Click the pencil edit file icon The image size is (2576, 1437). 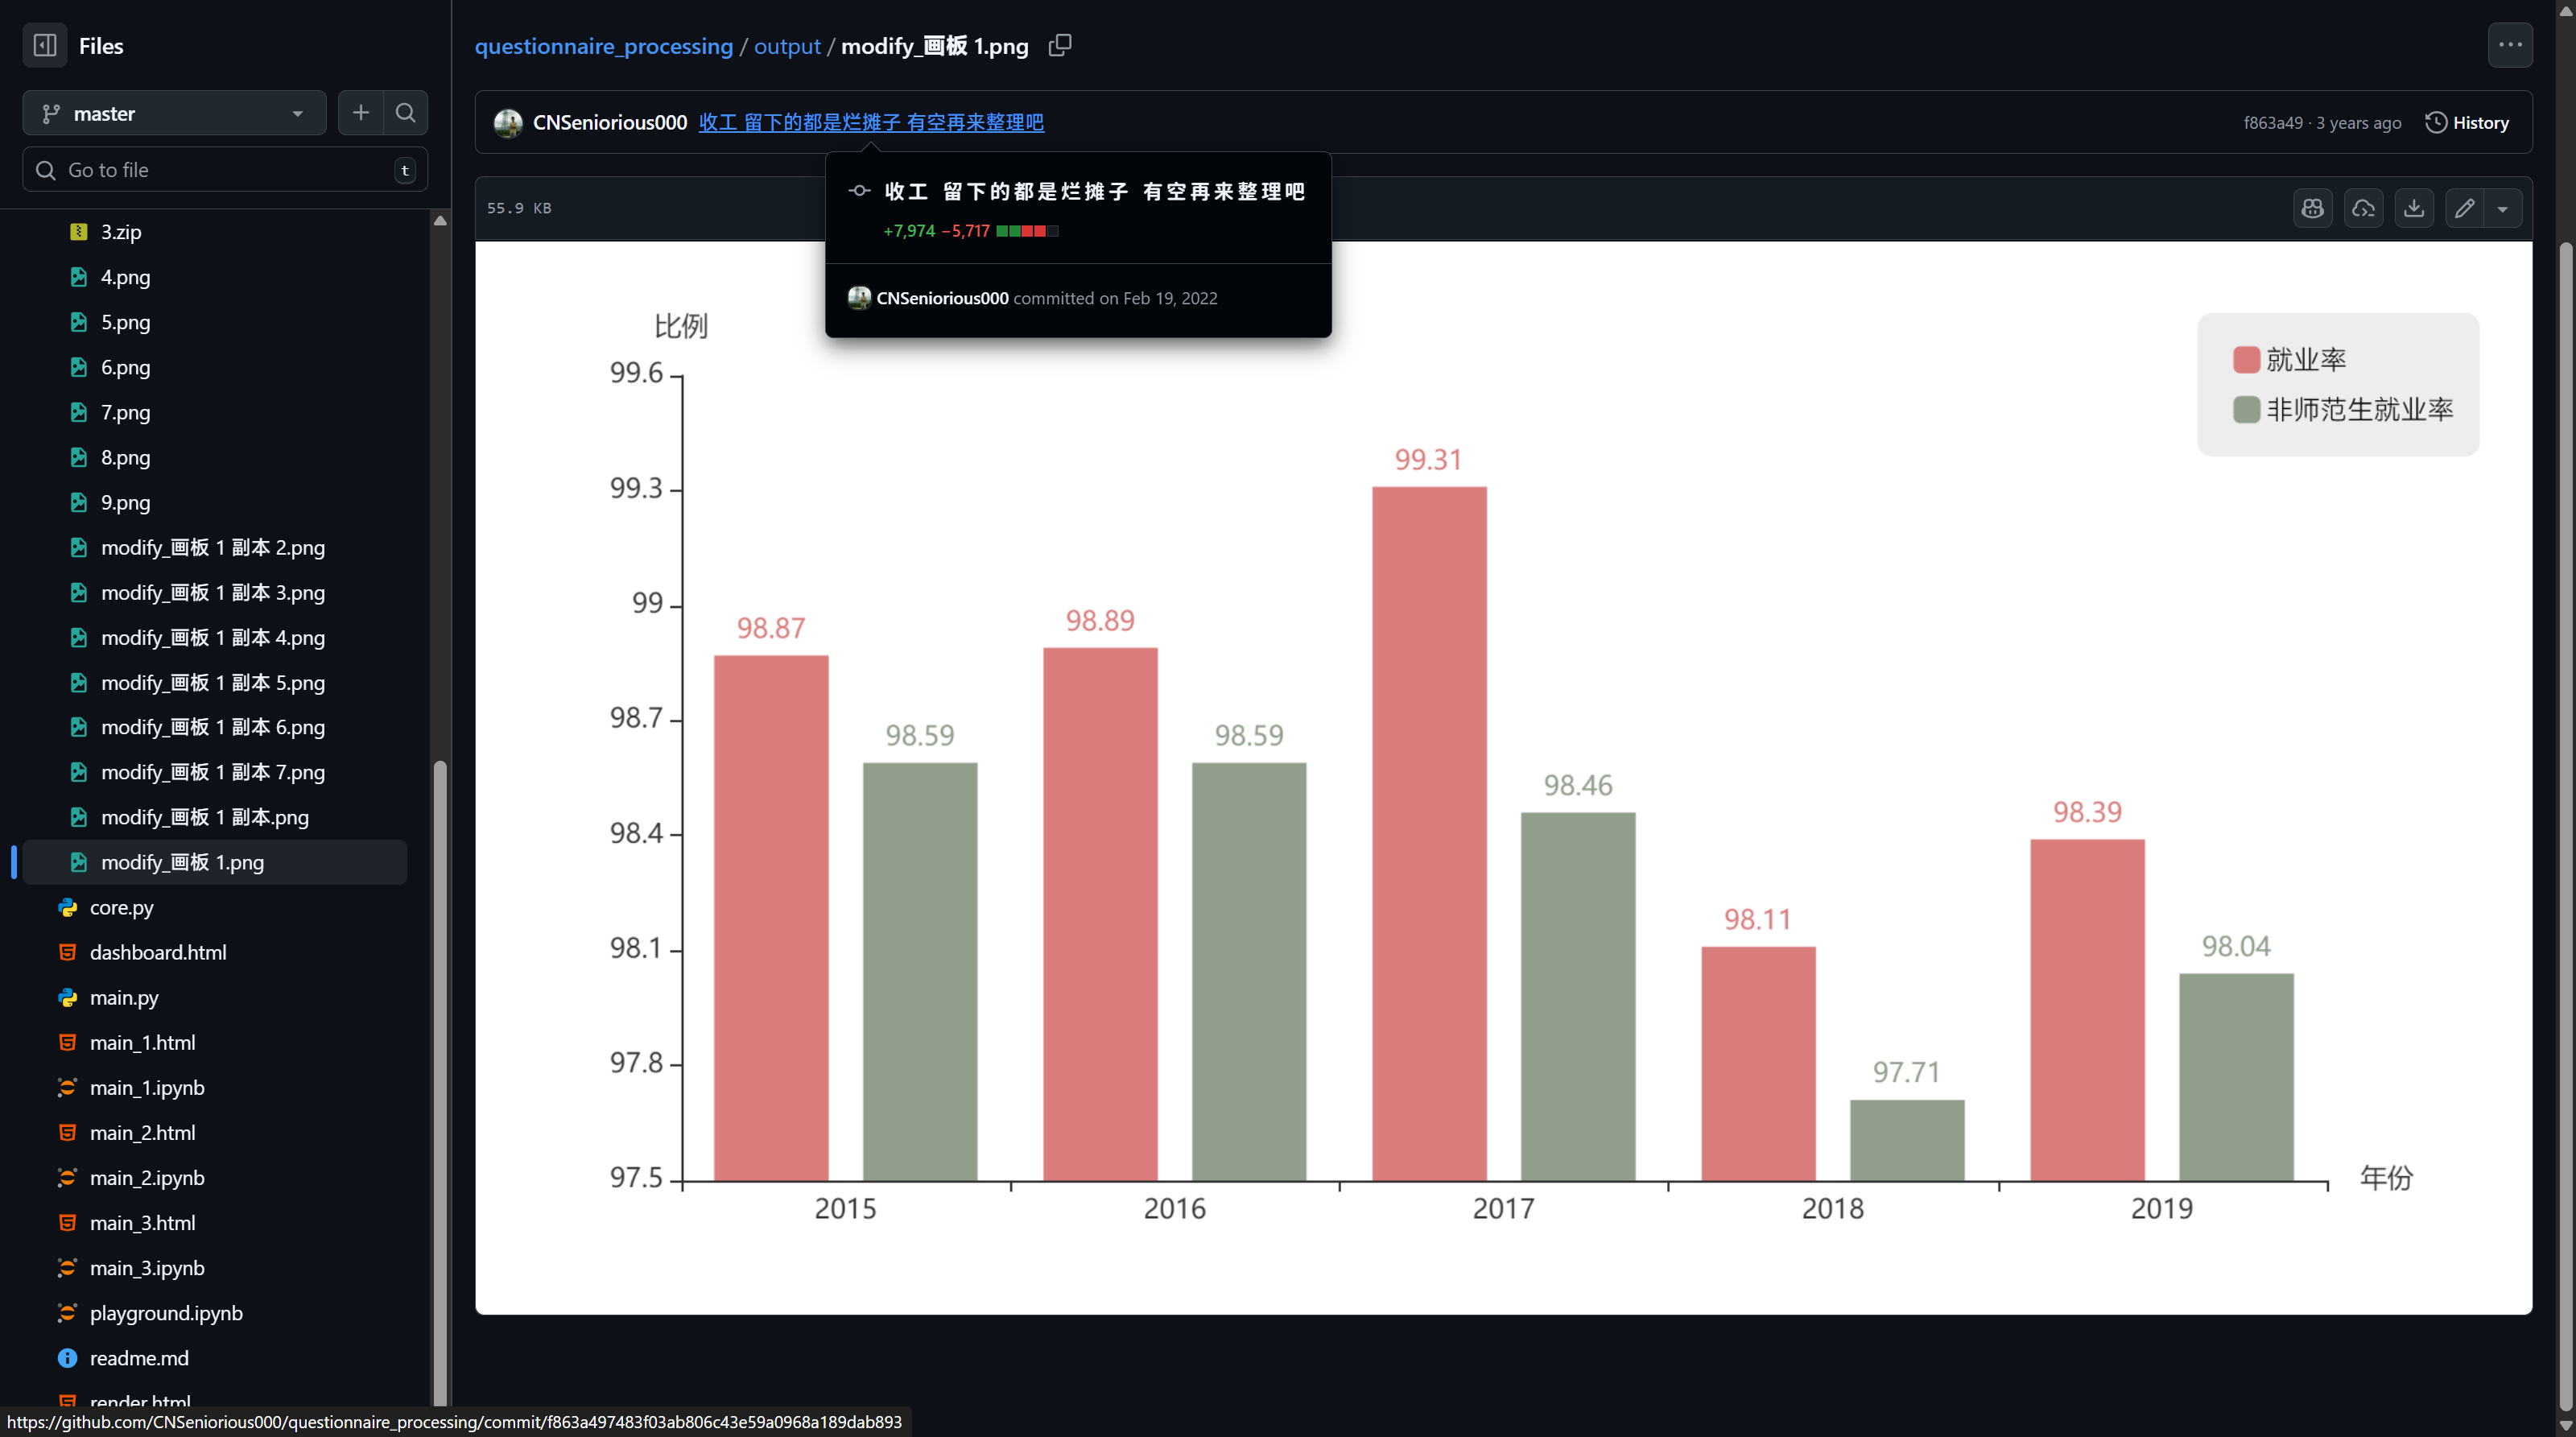pos(2464,208)
